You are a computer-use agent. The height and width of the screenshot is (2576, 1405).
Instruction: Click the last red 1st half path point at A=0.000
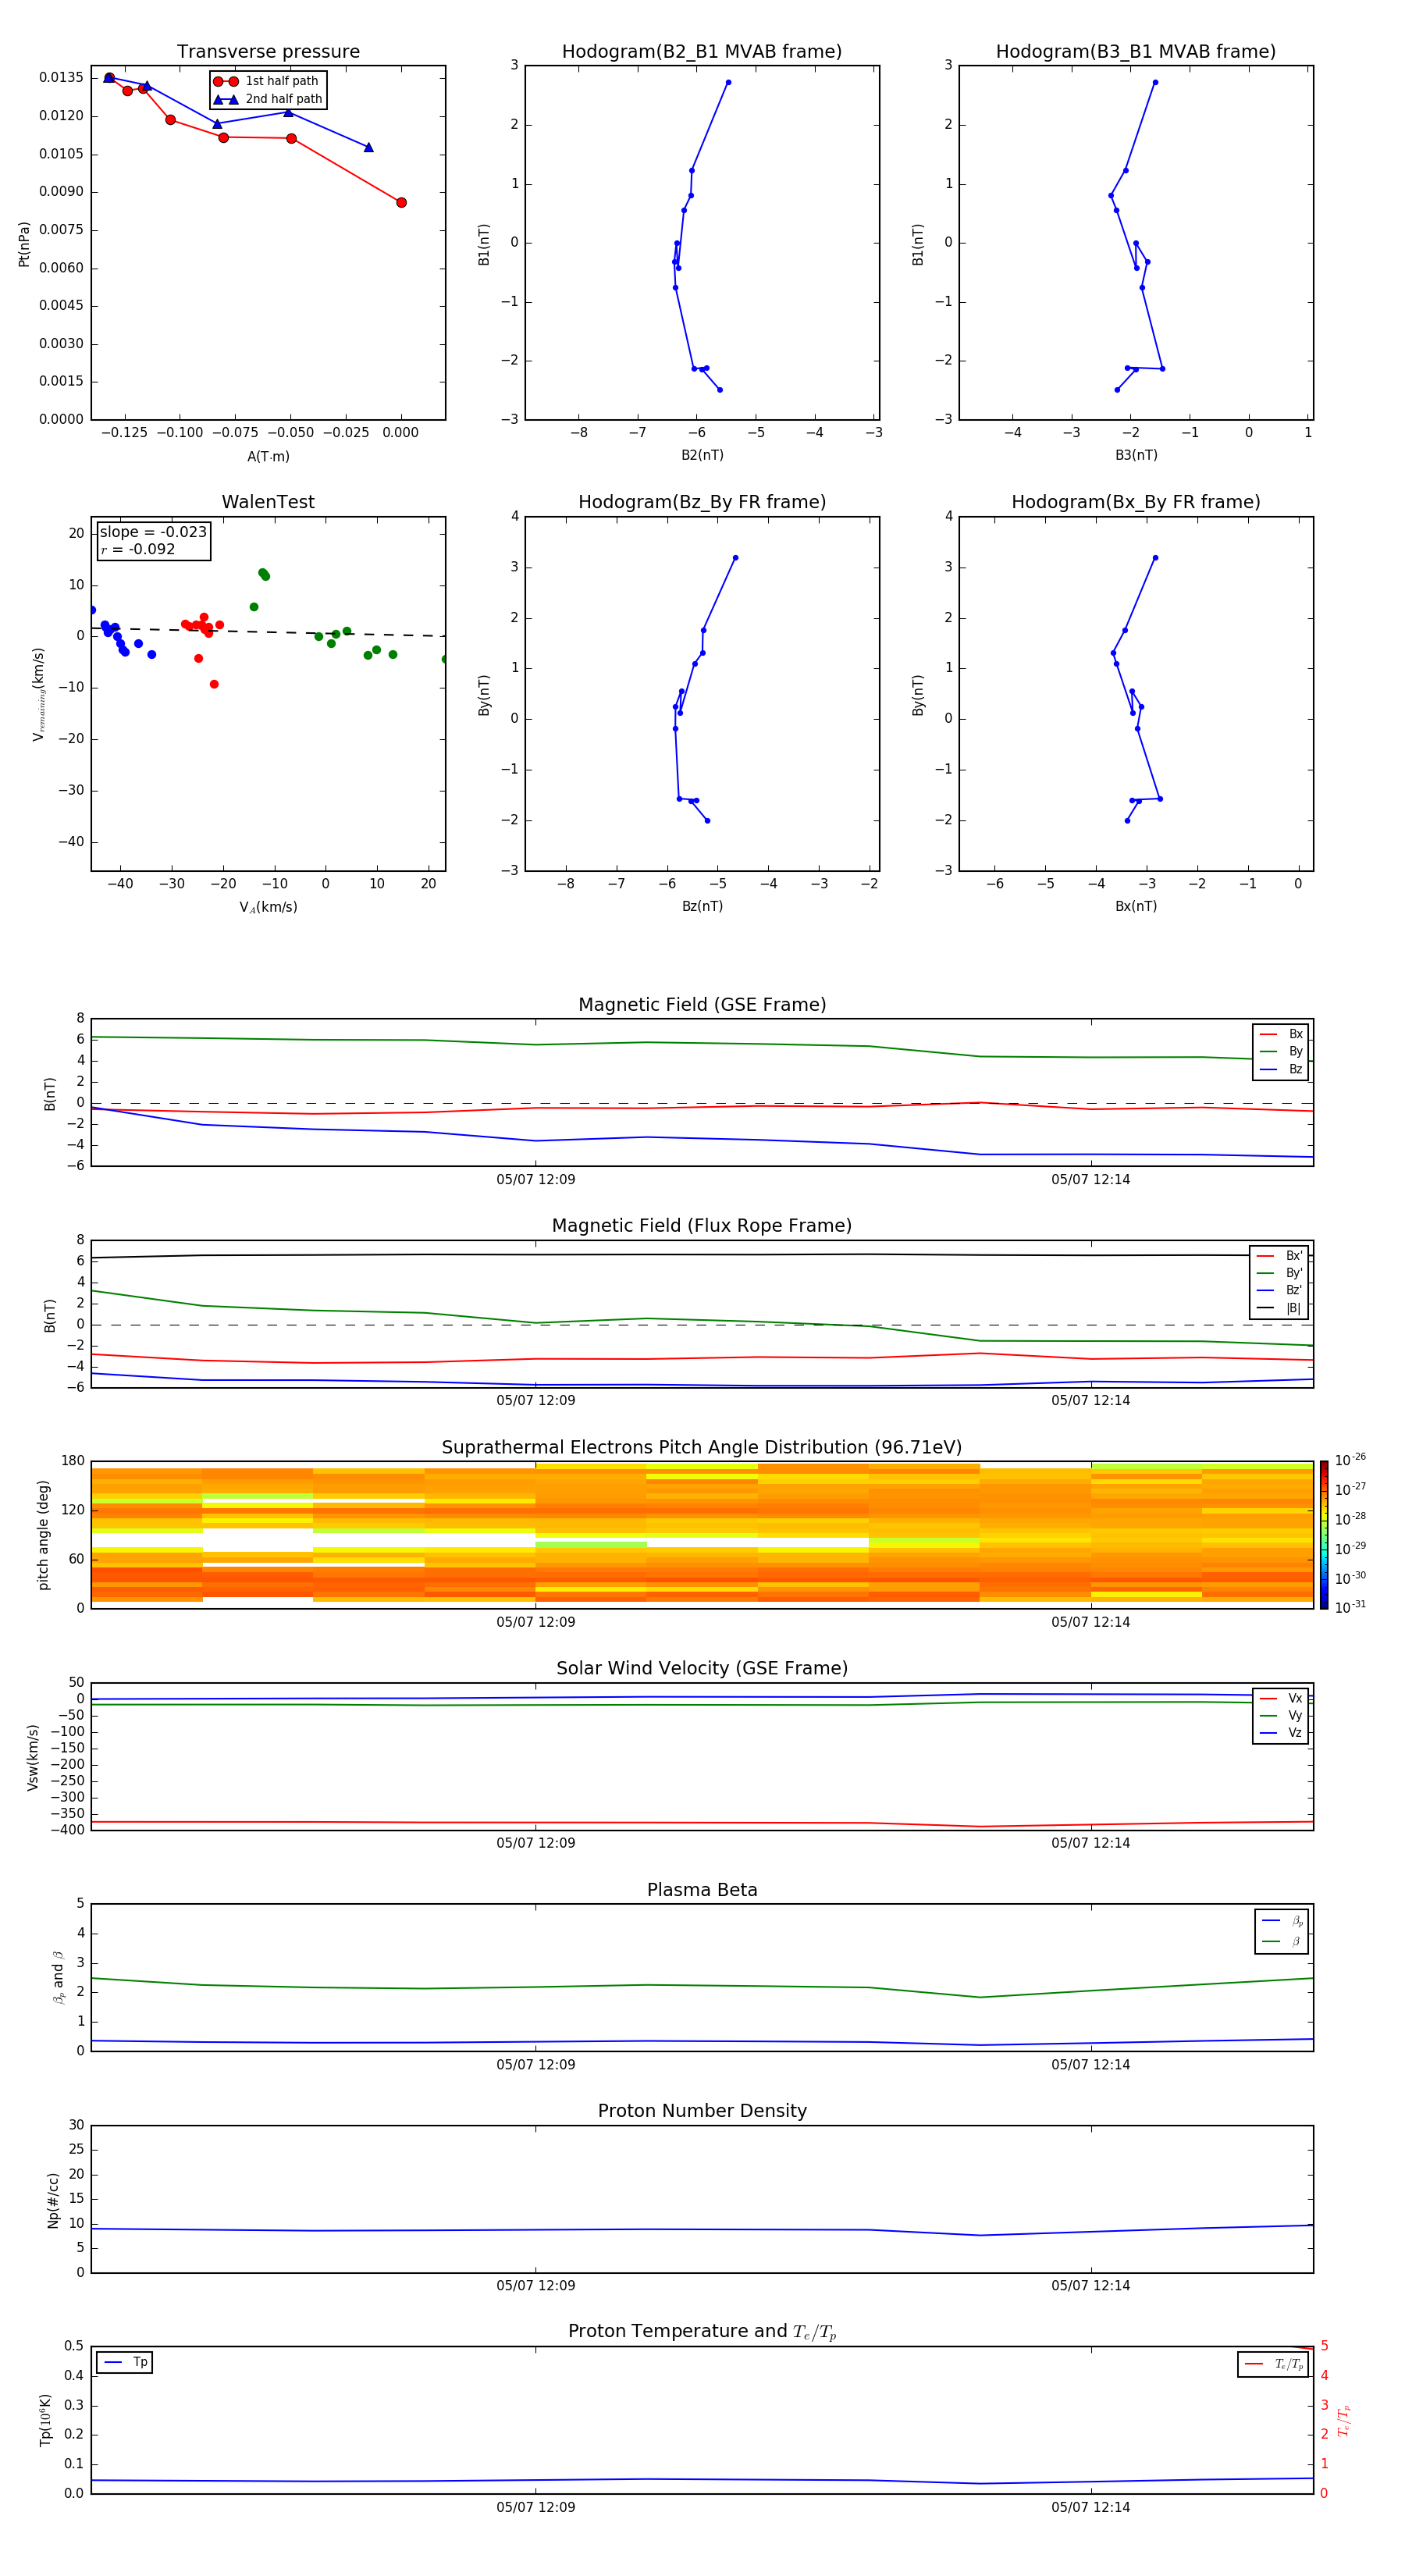click(401, 202)
